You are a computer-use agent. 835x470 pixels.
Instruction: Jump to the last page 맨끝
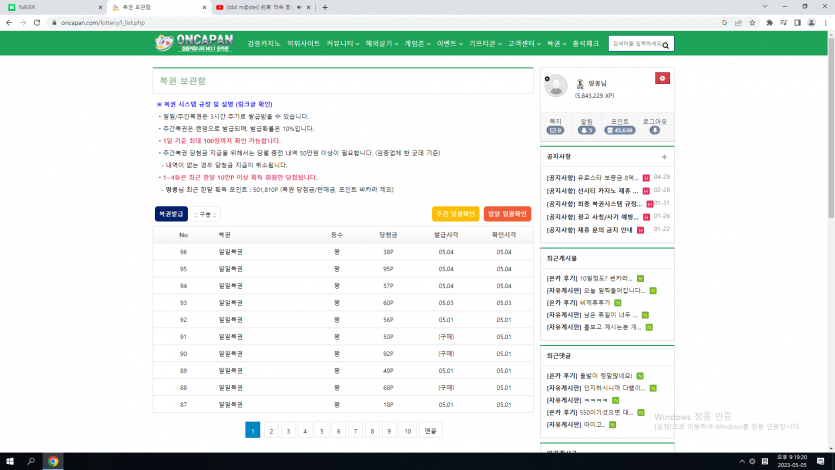pos(431,431)
